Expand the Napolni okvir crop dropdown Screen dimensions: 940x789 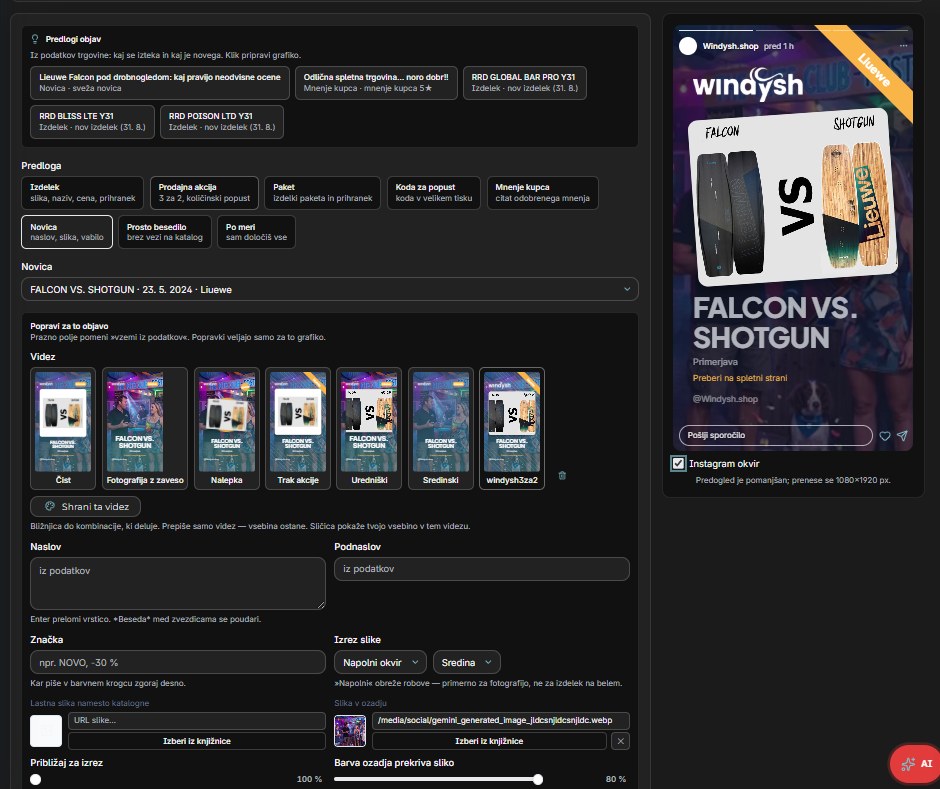380,662
